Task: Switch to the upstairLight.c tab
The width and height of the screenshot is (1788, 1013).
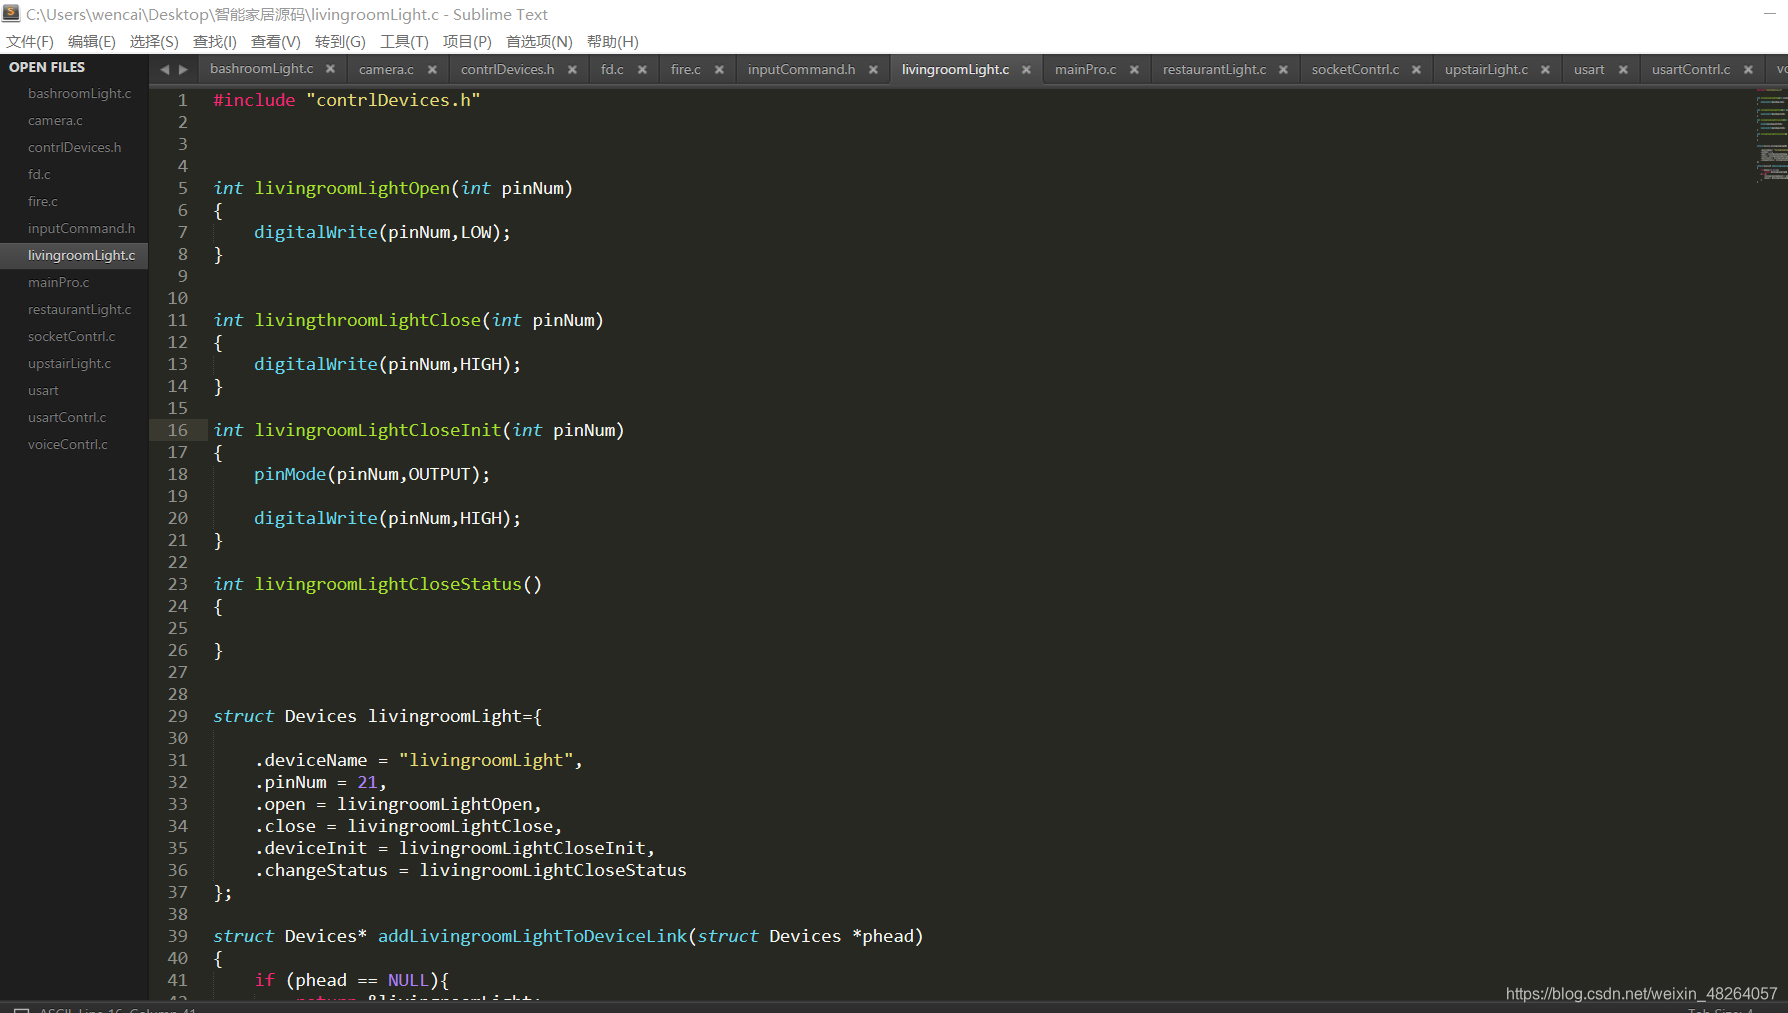Action: point(1486,69)
